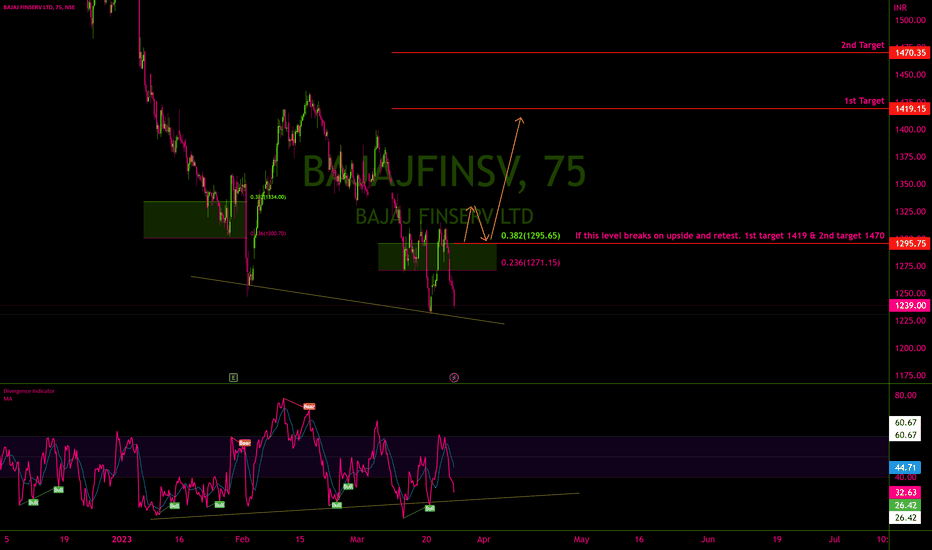Click the INR currency label
The image size is (932, 550).
pos(900,8)
